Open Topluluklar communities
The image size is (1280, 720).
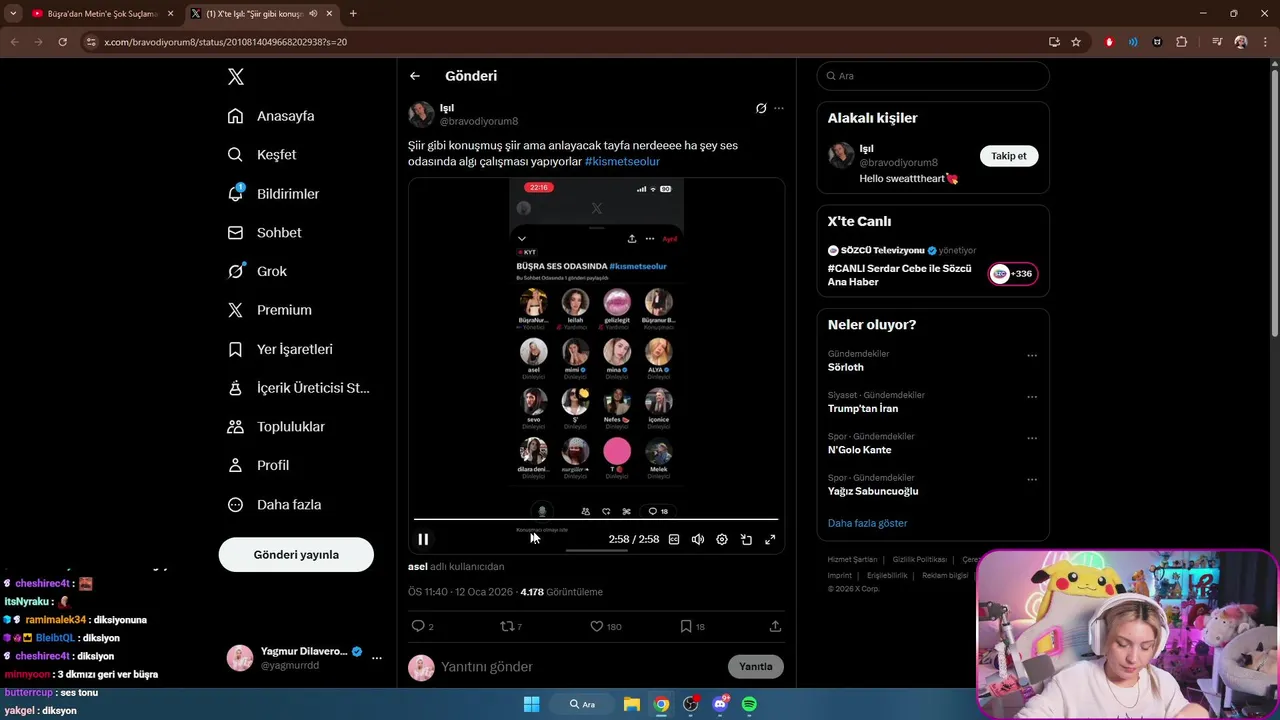pyautogui.click(x=276, y=427)
